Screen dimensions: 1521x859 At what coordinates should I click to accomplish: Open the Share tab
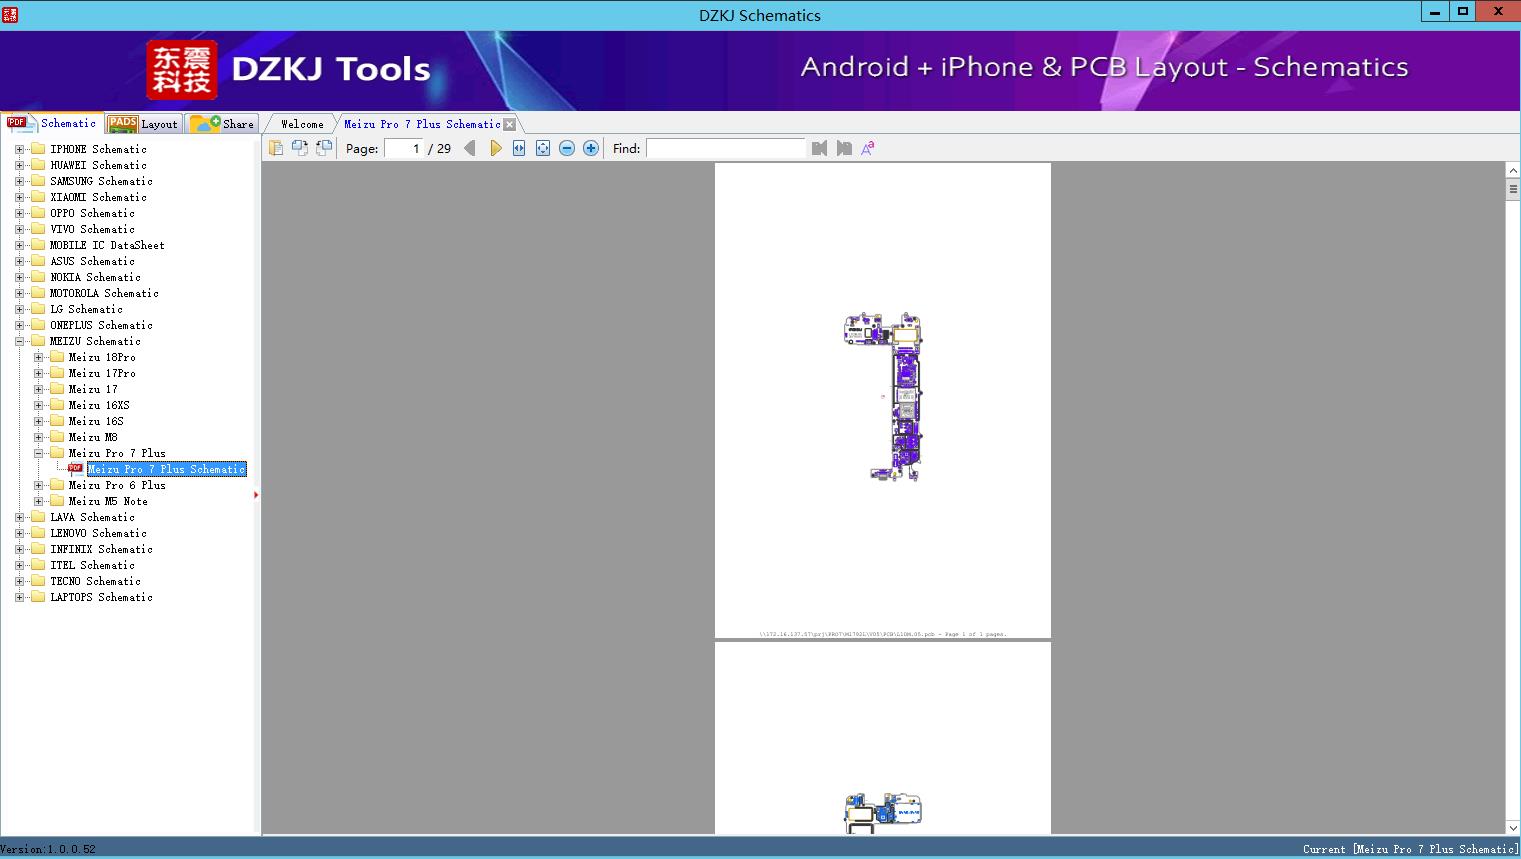[x=222, y=124]
